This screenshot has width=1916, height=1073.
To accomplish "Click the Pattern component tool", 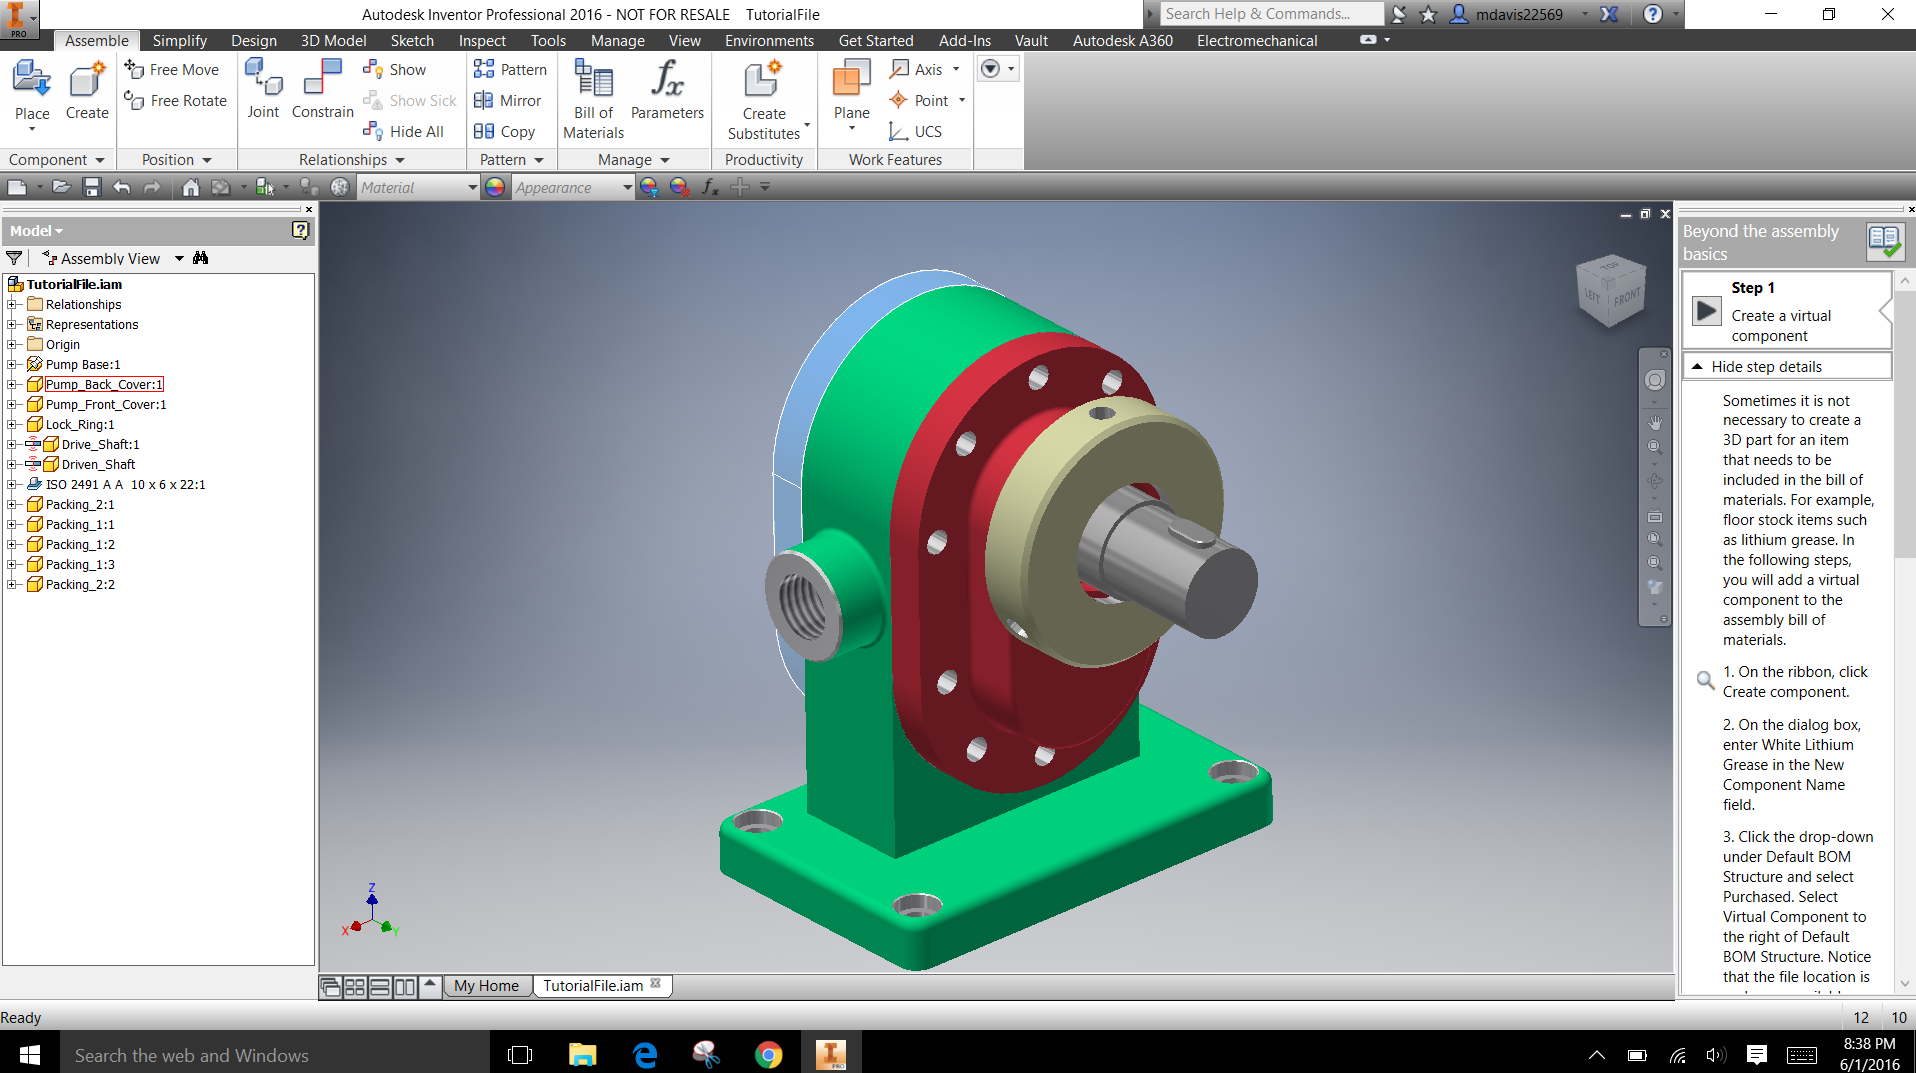I will (510, 69).
